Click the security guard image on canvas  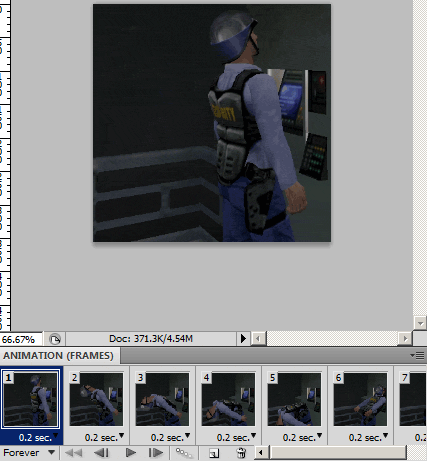point(212,123)
